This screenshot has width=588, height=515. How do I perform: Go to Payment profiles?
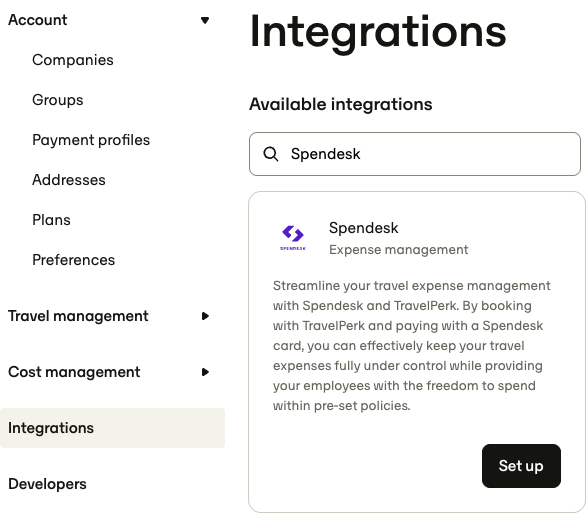click(x=91, y=140)
